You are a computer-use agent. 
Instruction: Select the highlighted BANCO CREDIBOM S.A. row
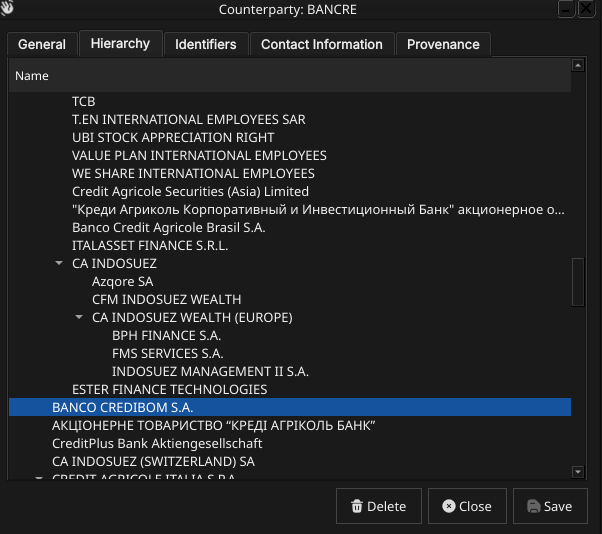point(290,407)
